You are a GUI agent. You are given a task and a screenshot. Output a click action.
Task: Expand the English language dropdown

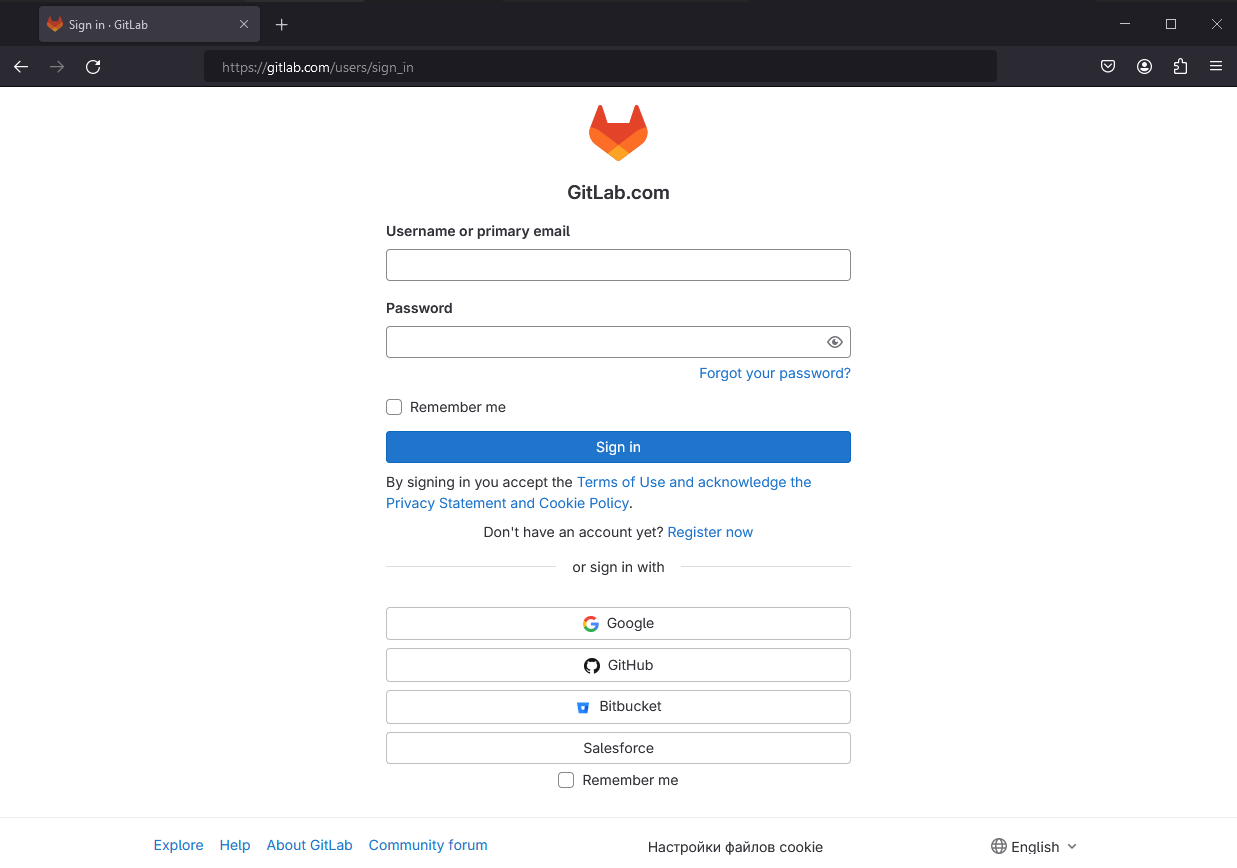click(1034, 846)
